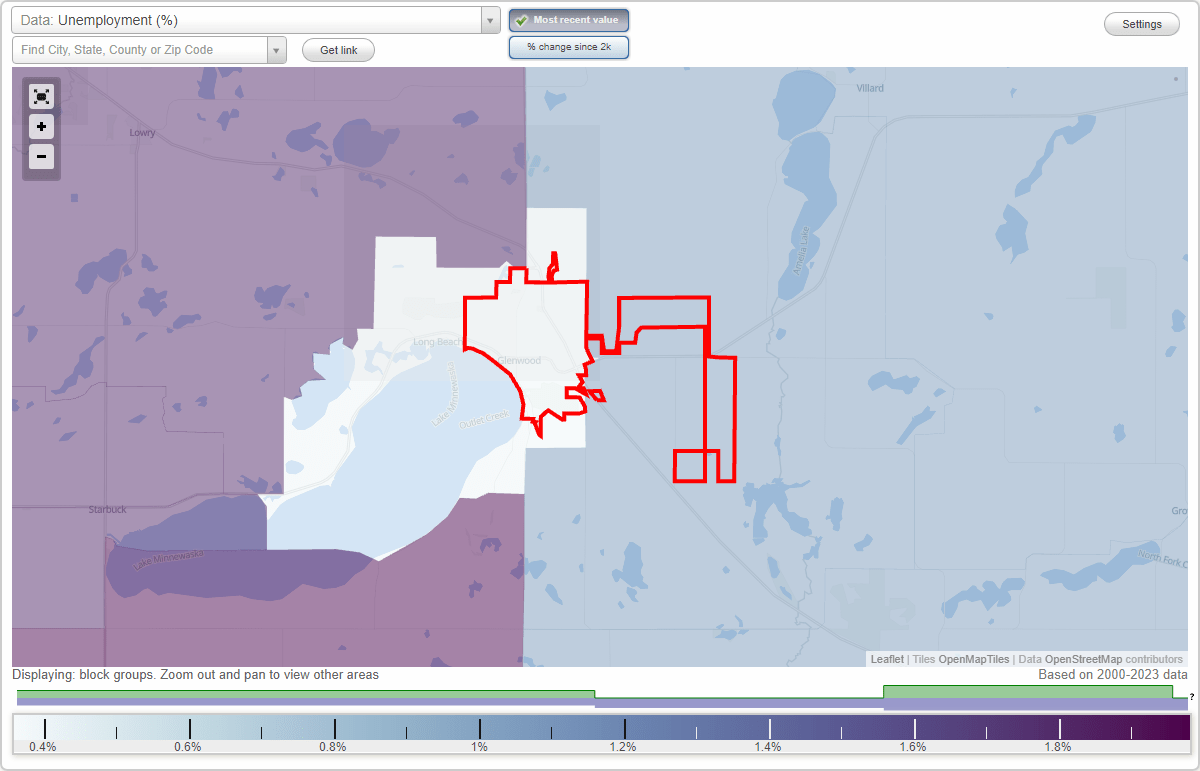Click the 1.2% legend tick
The width and height of the screenshot is (1200, 771).
[x=624, y=746]
